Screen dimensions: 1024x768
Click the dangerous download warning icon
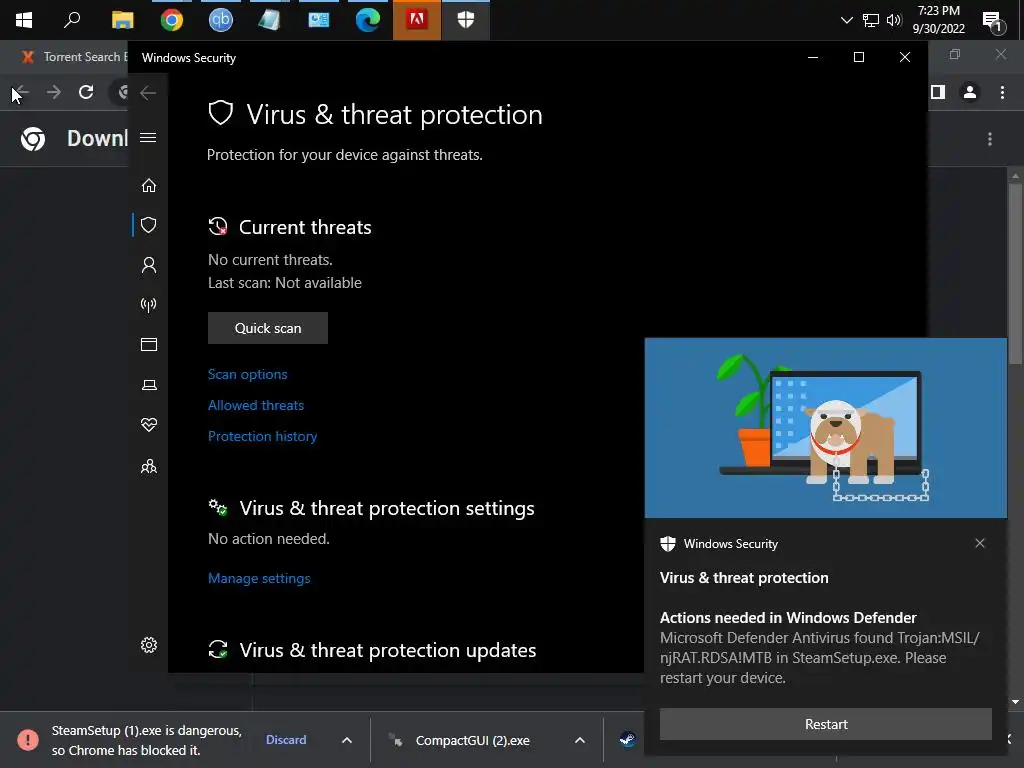pos(28,740)
